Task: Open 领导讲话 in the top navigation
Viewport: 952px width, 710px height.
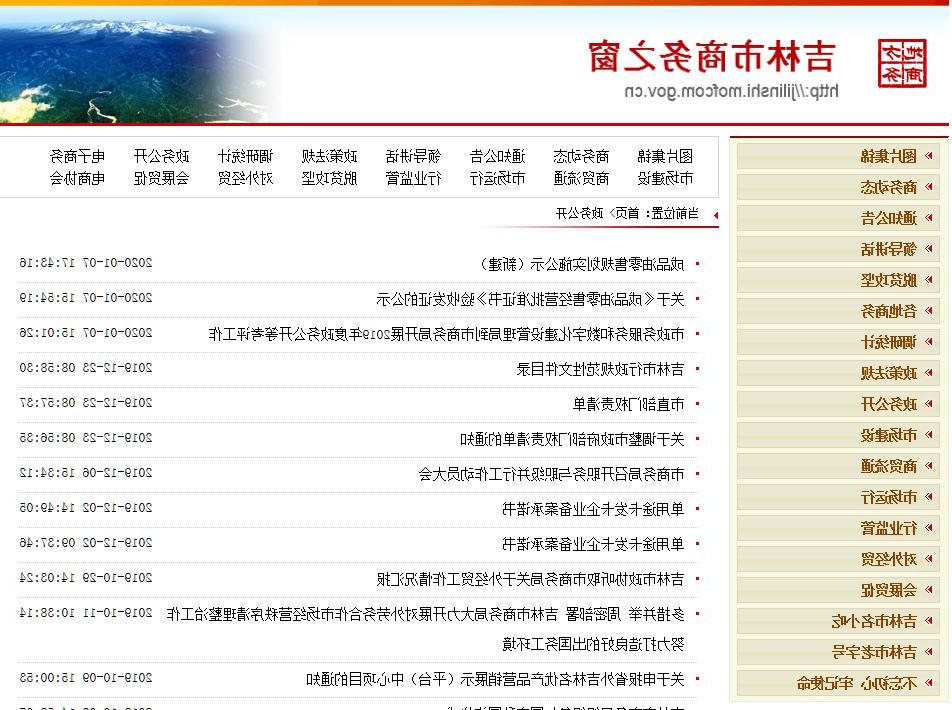Action: click(413, 157)
